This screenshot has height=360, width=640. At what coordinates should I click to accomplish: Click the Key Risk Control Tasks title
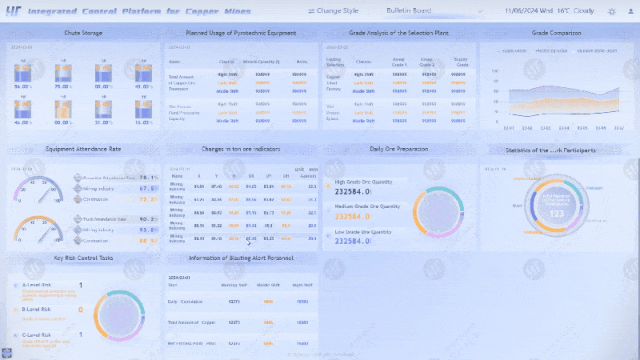[83, 258]
